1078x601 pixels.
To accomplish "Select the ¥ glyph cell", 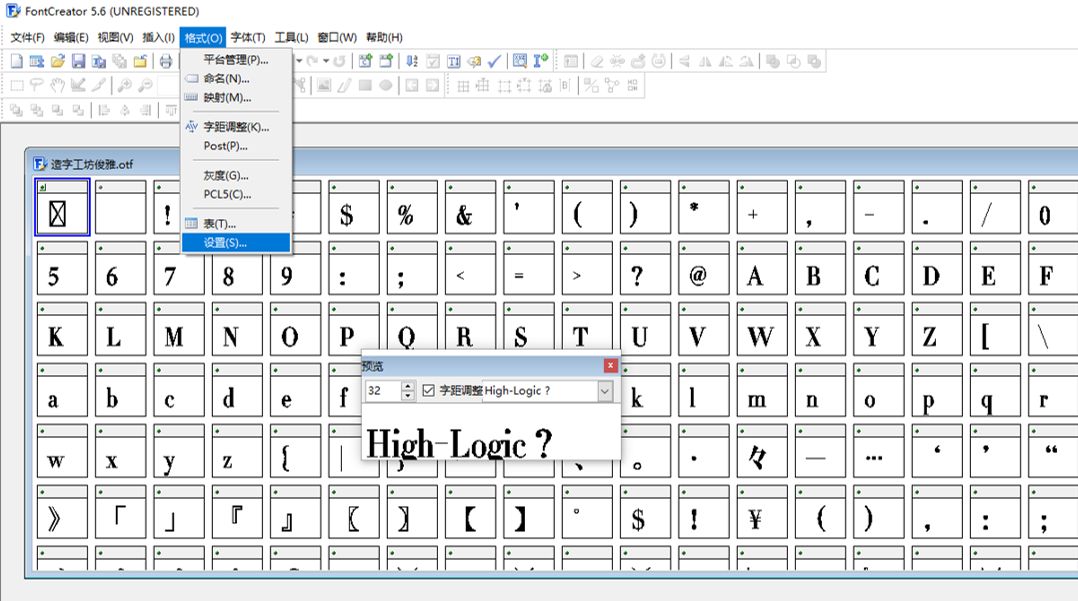I will click(x=762, y=512).
